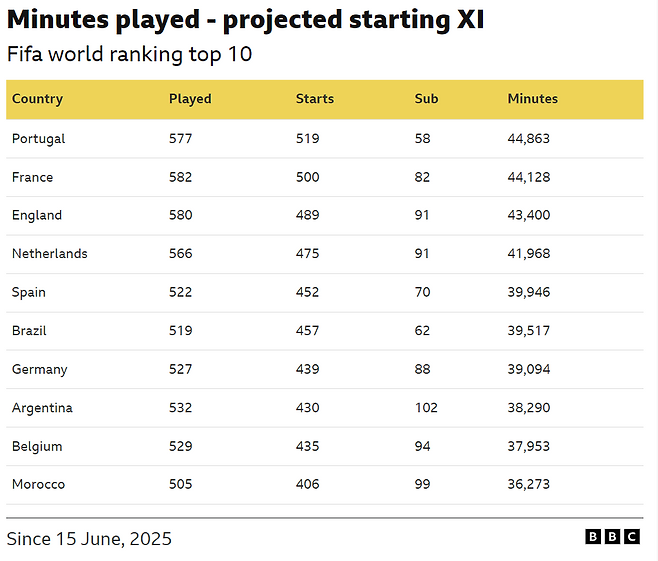This screenshot has height=561, width=658.
Task: Click the Germany row label
Action: pyautogui.click(x=39, y=370)
